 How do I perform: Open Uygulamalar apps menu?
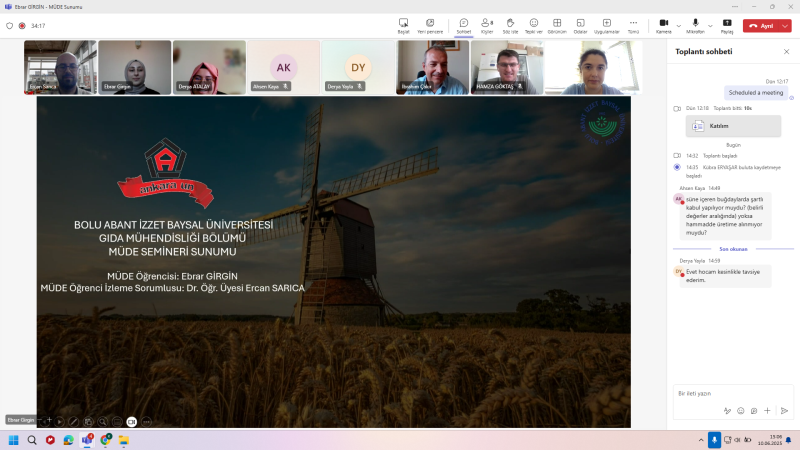tap(607, 26)
